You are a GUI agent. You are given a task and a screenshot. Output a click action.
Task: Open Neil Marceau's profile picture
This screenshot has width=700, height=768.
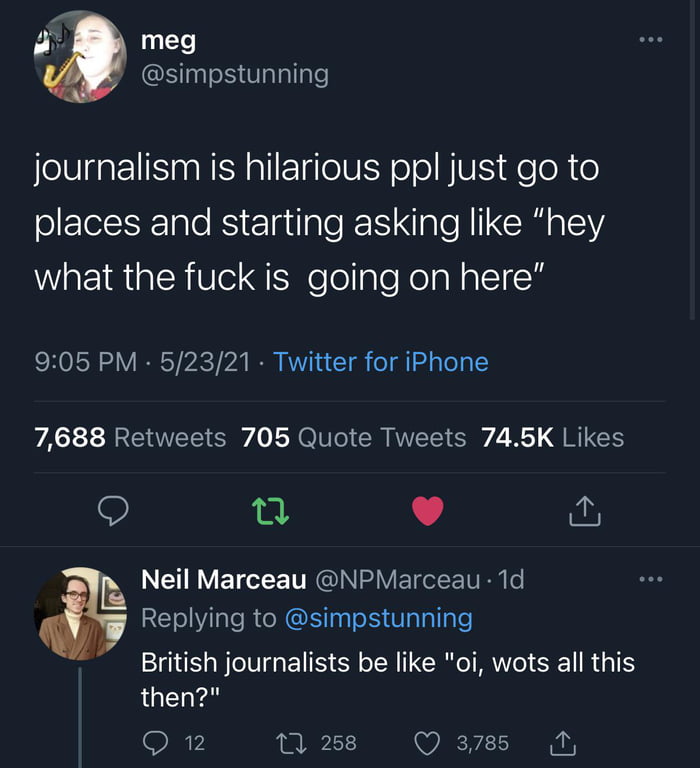tap(80, 614)
